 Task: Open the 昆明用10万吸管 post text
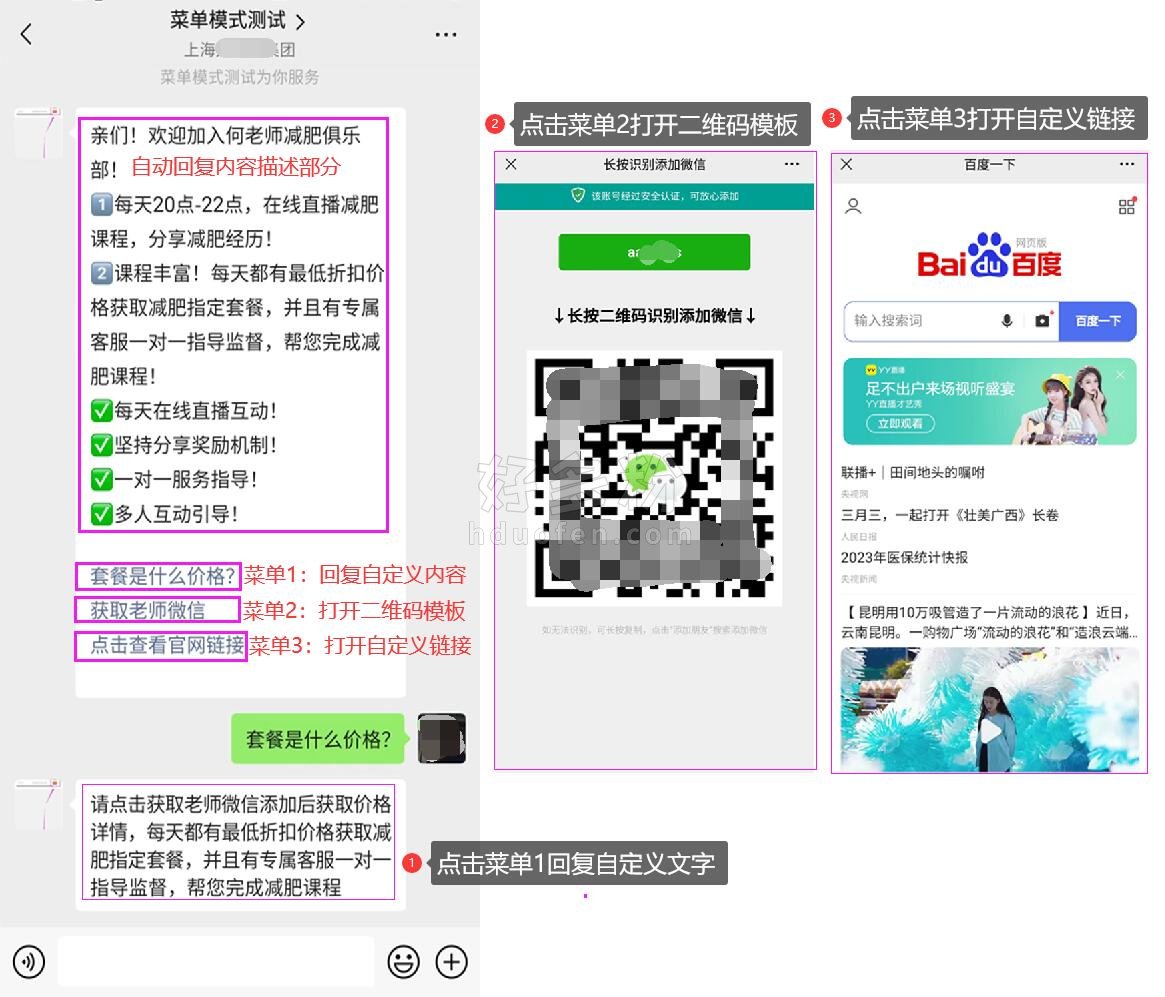(989, 622)
